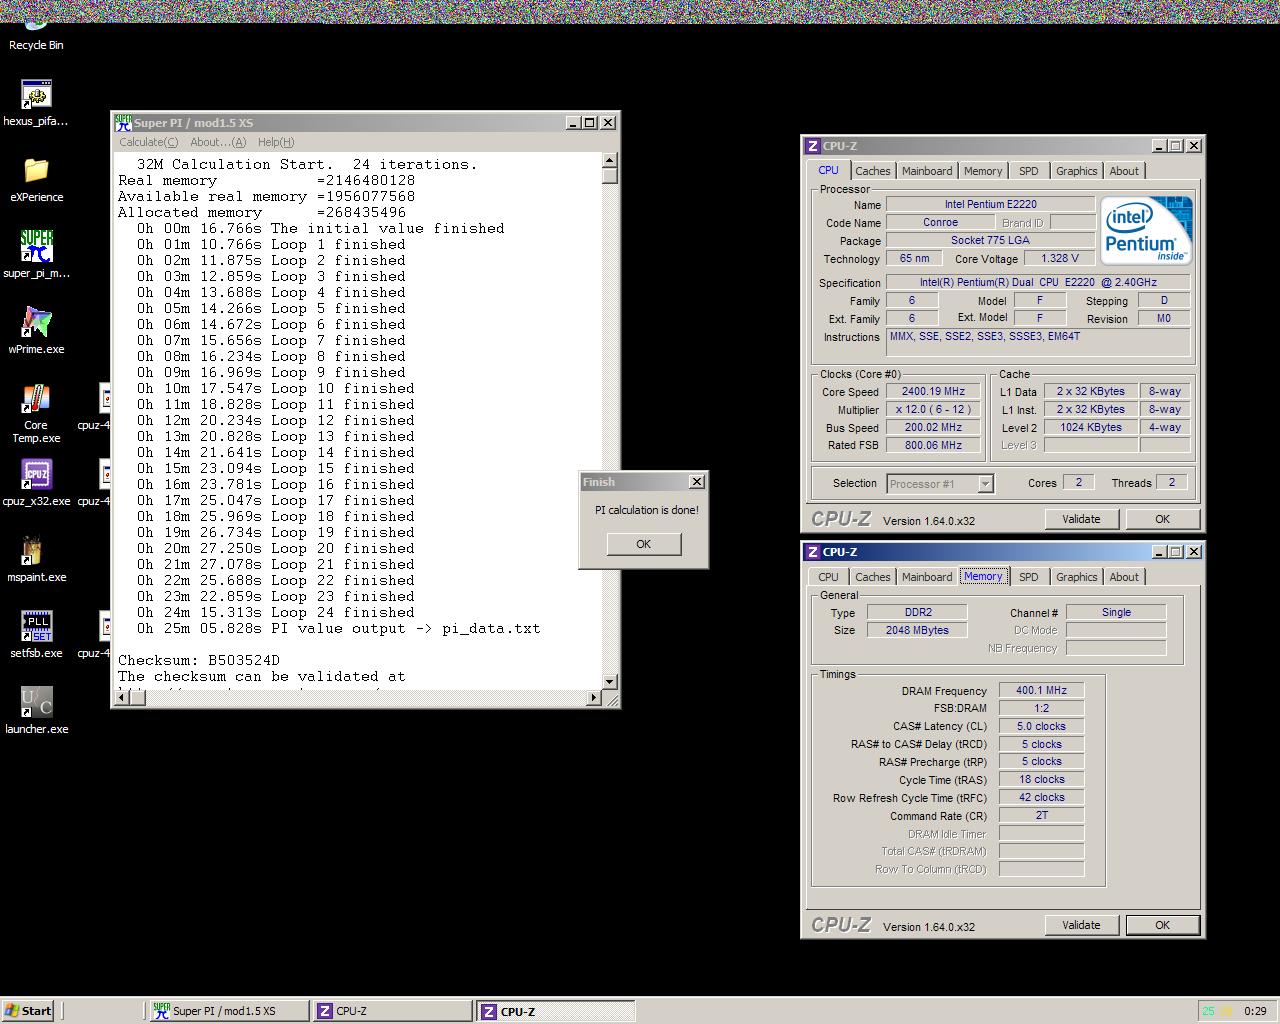The width and height of the screenshot is (1280, 1024).
Task: Click OK in lower CPU-Z window
Action: (x=1162, y=925)
